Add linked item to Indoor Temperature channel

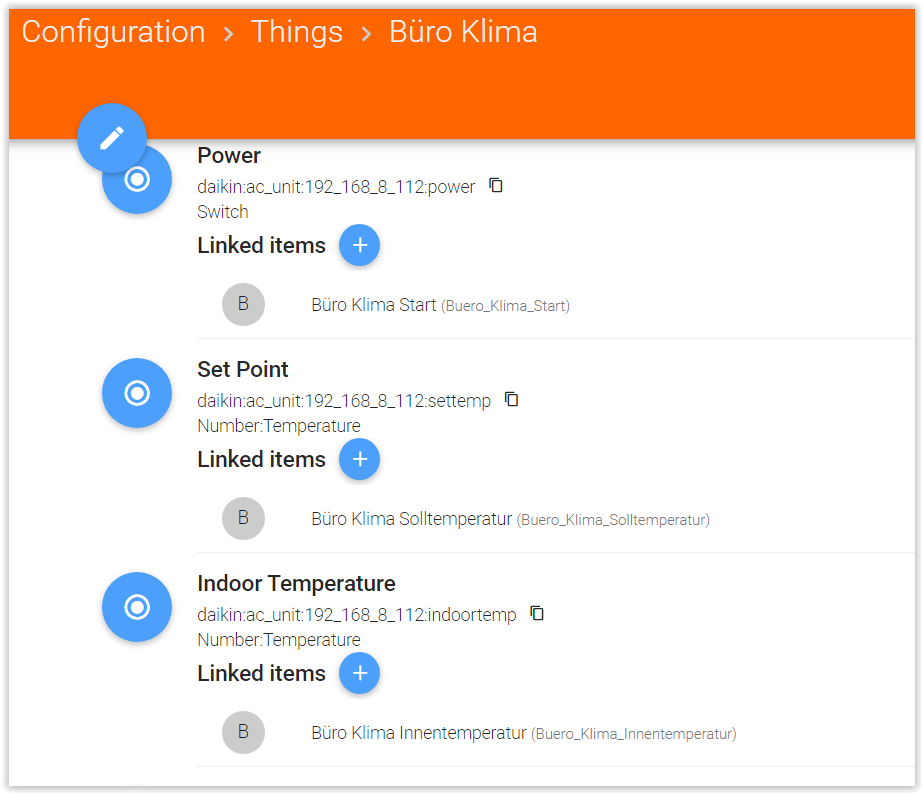click(359, 673)
